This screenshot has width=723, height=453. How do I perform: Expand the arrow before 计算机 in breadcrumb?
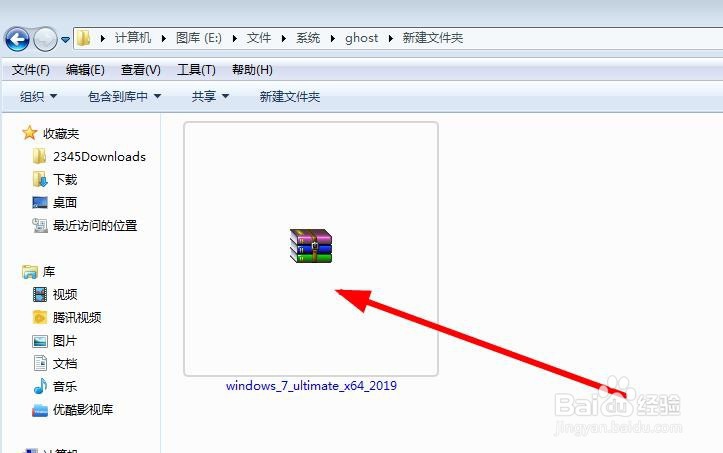coord(102,38)
